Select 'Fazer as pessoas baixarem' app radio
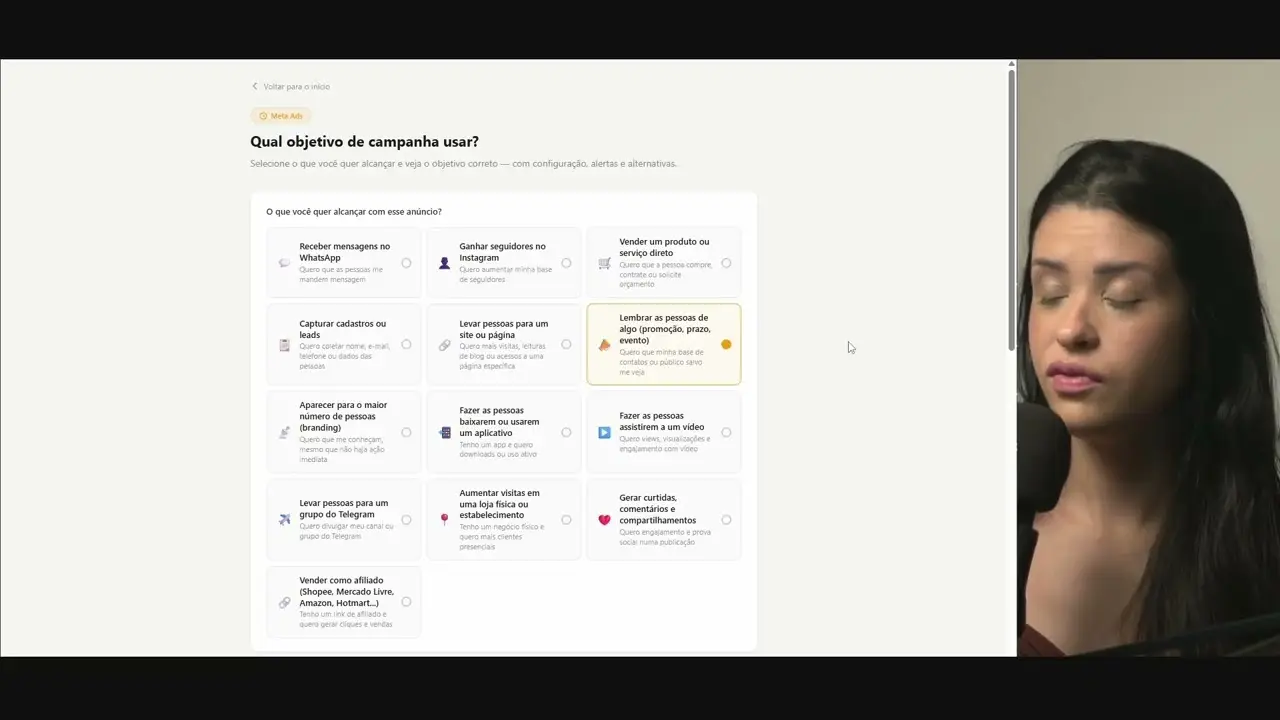Viewport: 1280px width, 720px height. pos(566,432)
